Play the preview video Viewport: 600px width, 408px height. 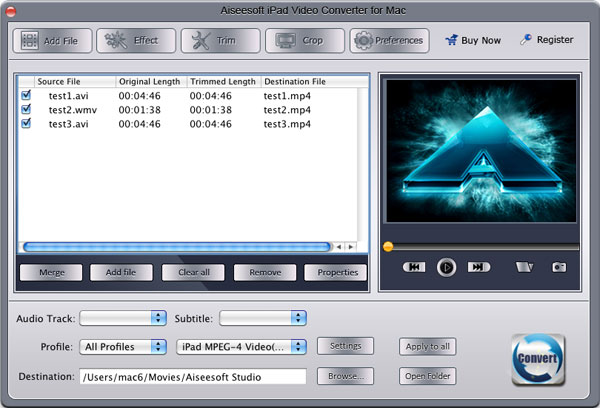coord(446,267)
